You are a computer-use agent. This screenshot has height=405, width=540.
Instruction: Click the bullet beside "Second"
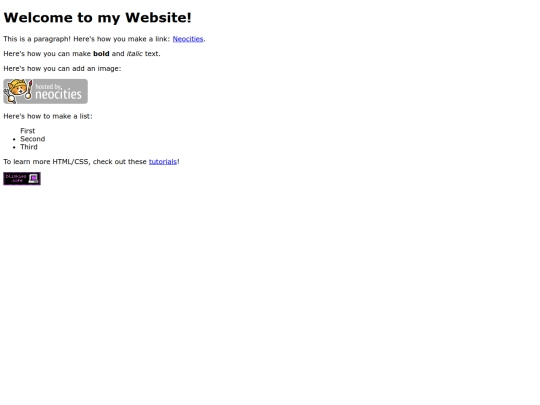[x=14, y=139]
